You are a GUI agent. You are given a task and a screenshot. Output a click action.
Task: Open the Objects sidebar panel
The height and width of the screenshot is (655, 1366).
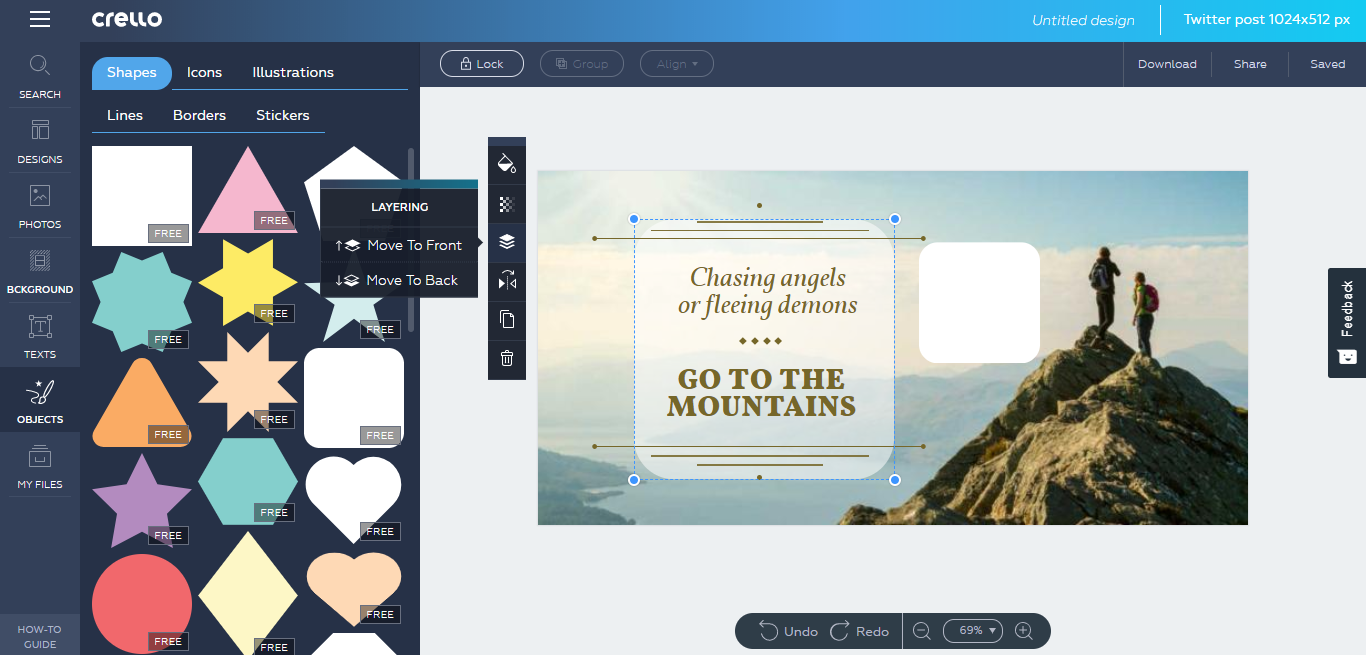[40, 402]
